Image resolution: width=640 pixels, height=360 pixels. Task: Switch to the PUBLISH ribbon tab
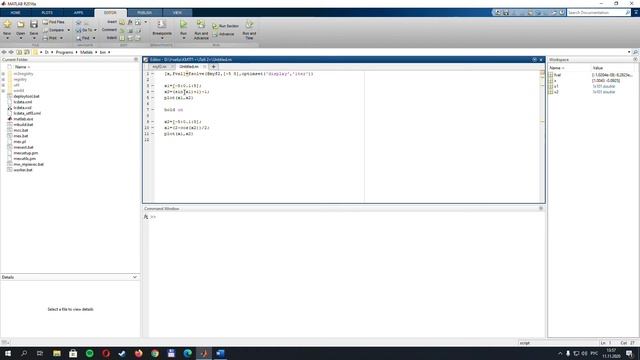click(144, 13)
